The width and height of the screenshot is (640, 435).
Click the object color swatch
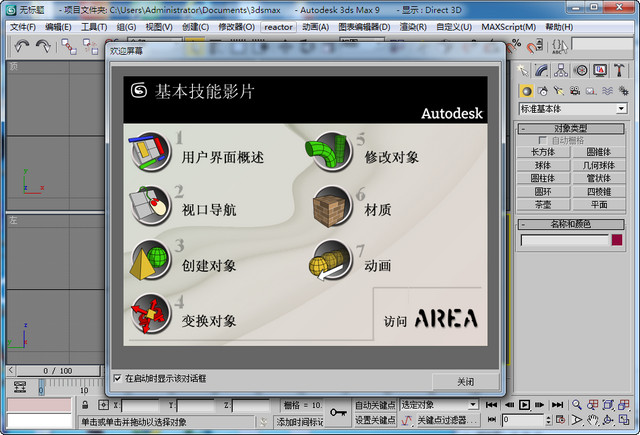pos(617,240)
